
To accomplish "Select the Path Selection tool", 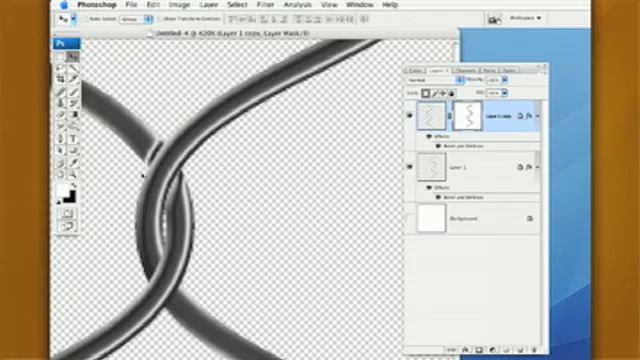I will (61, 151).
